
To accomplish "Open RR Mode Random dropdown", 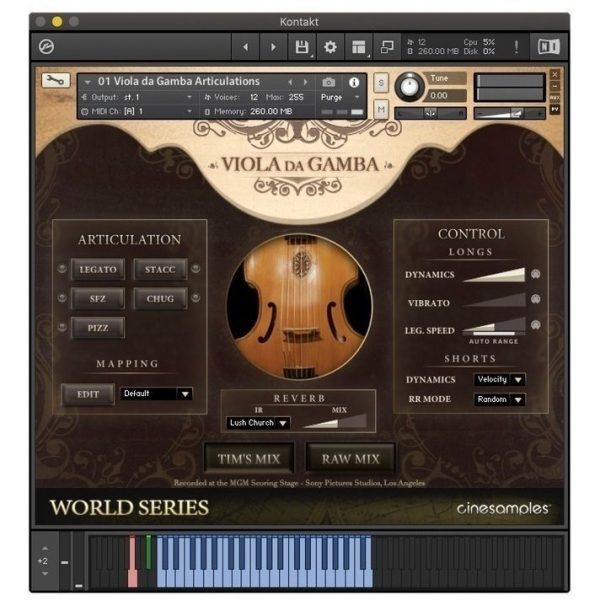I will pos(499,399).
